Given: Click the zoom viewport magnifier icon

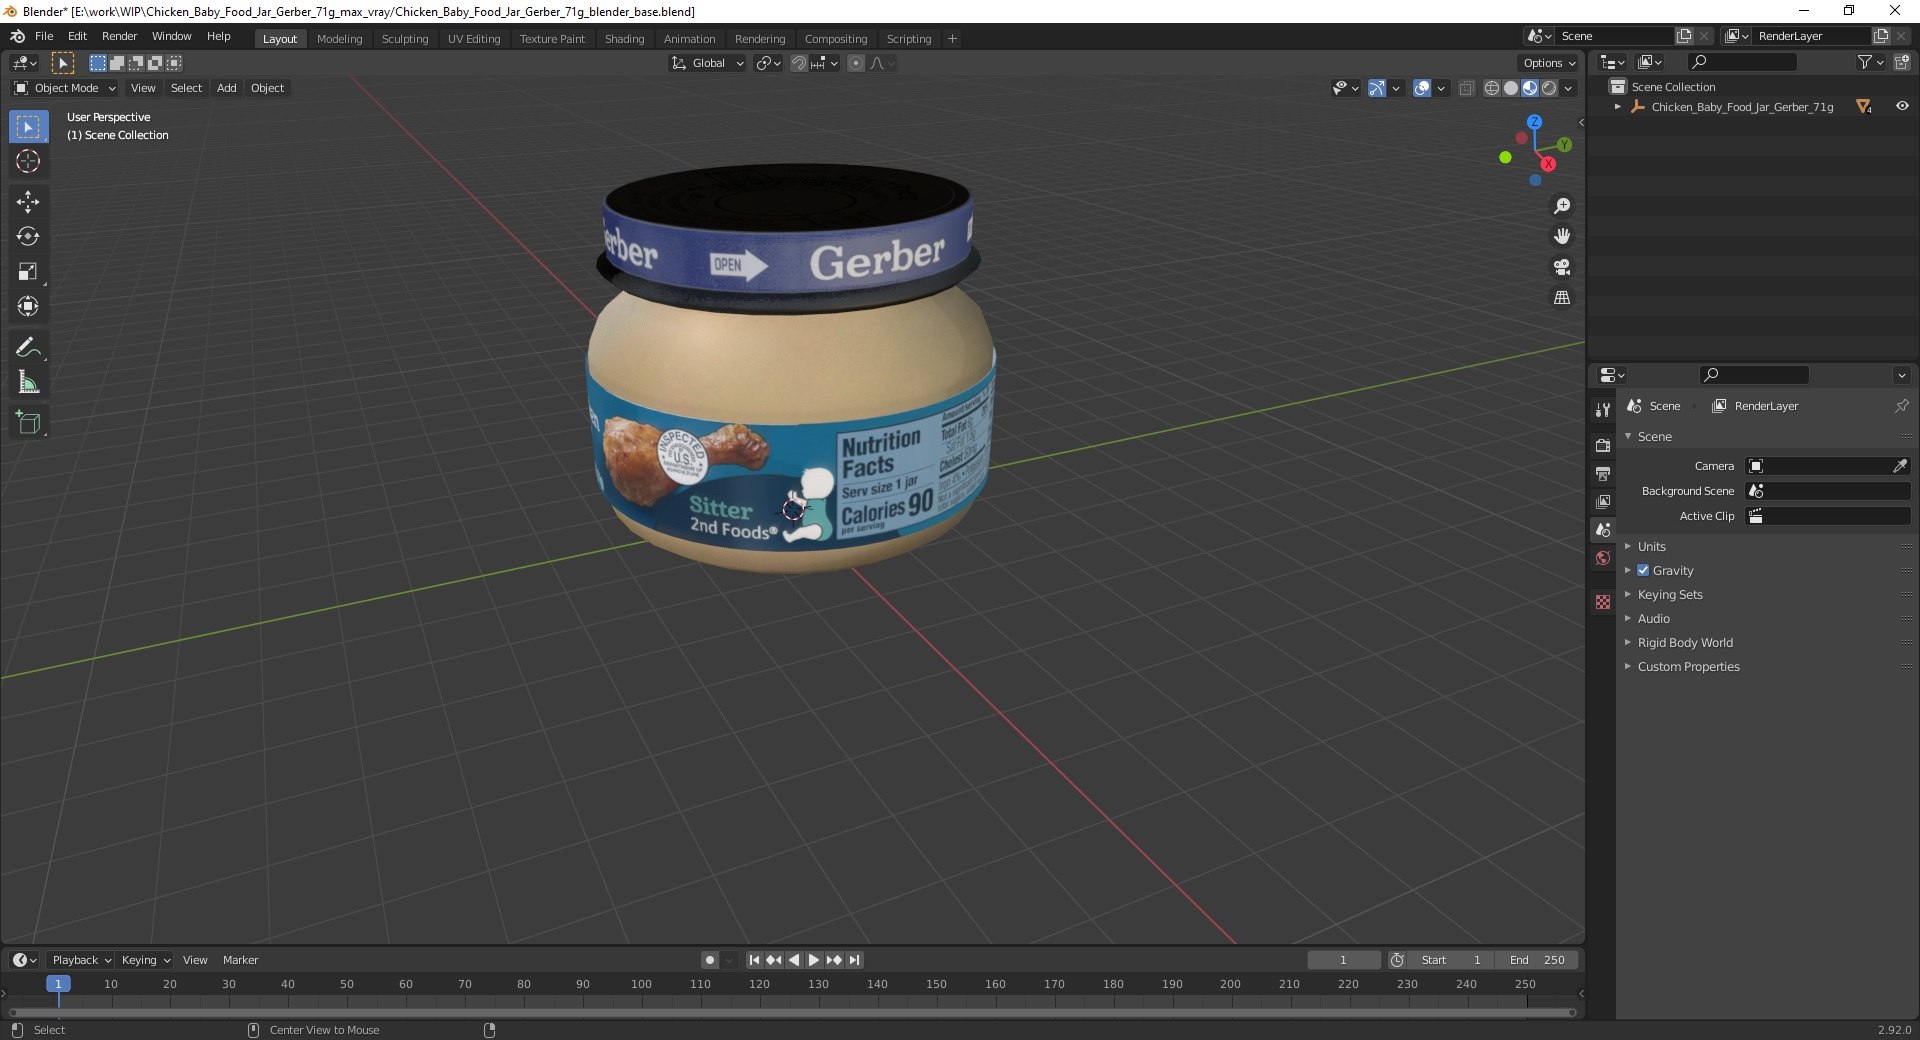Looking at the screenshot, I should click(x=1562, y=206).
